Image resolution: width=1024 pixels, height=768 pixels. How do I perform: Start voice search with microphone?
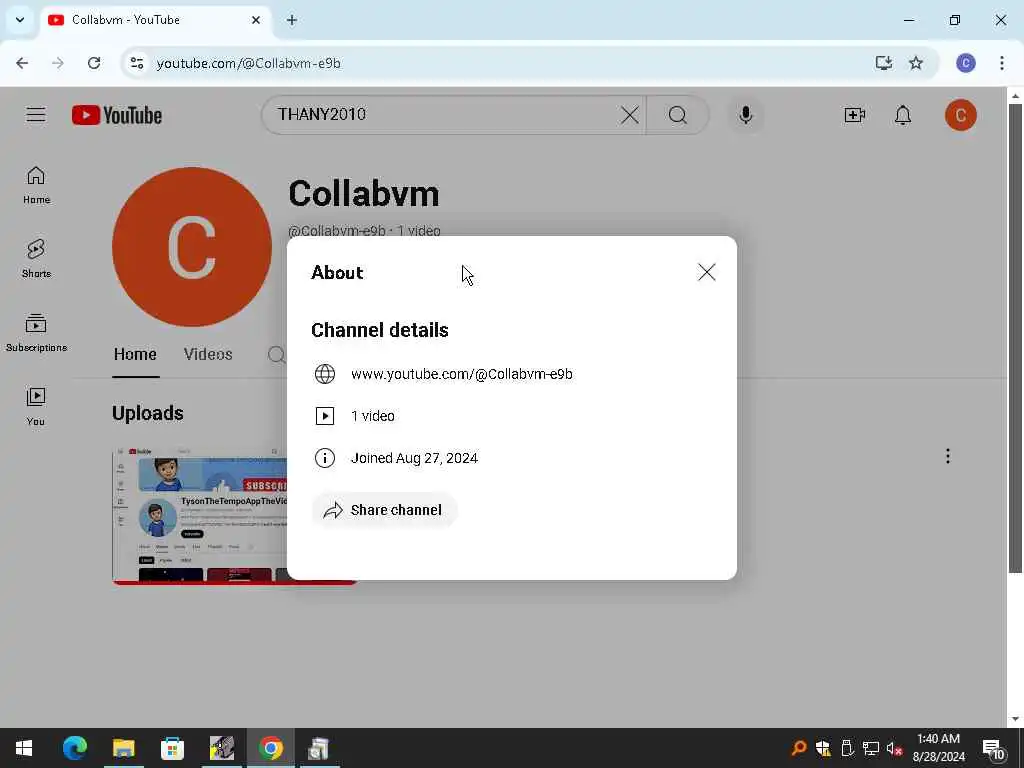746,115
